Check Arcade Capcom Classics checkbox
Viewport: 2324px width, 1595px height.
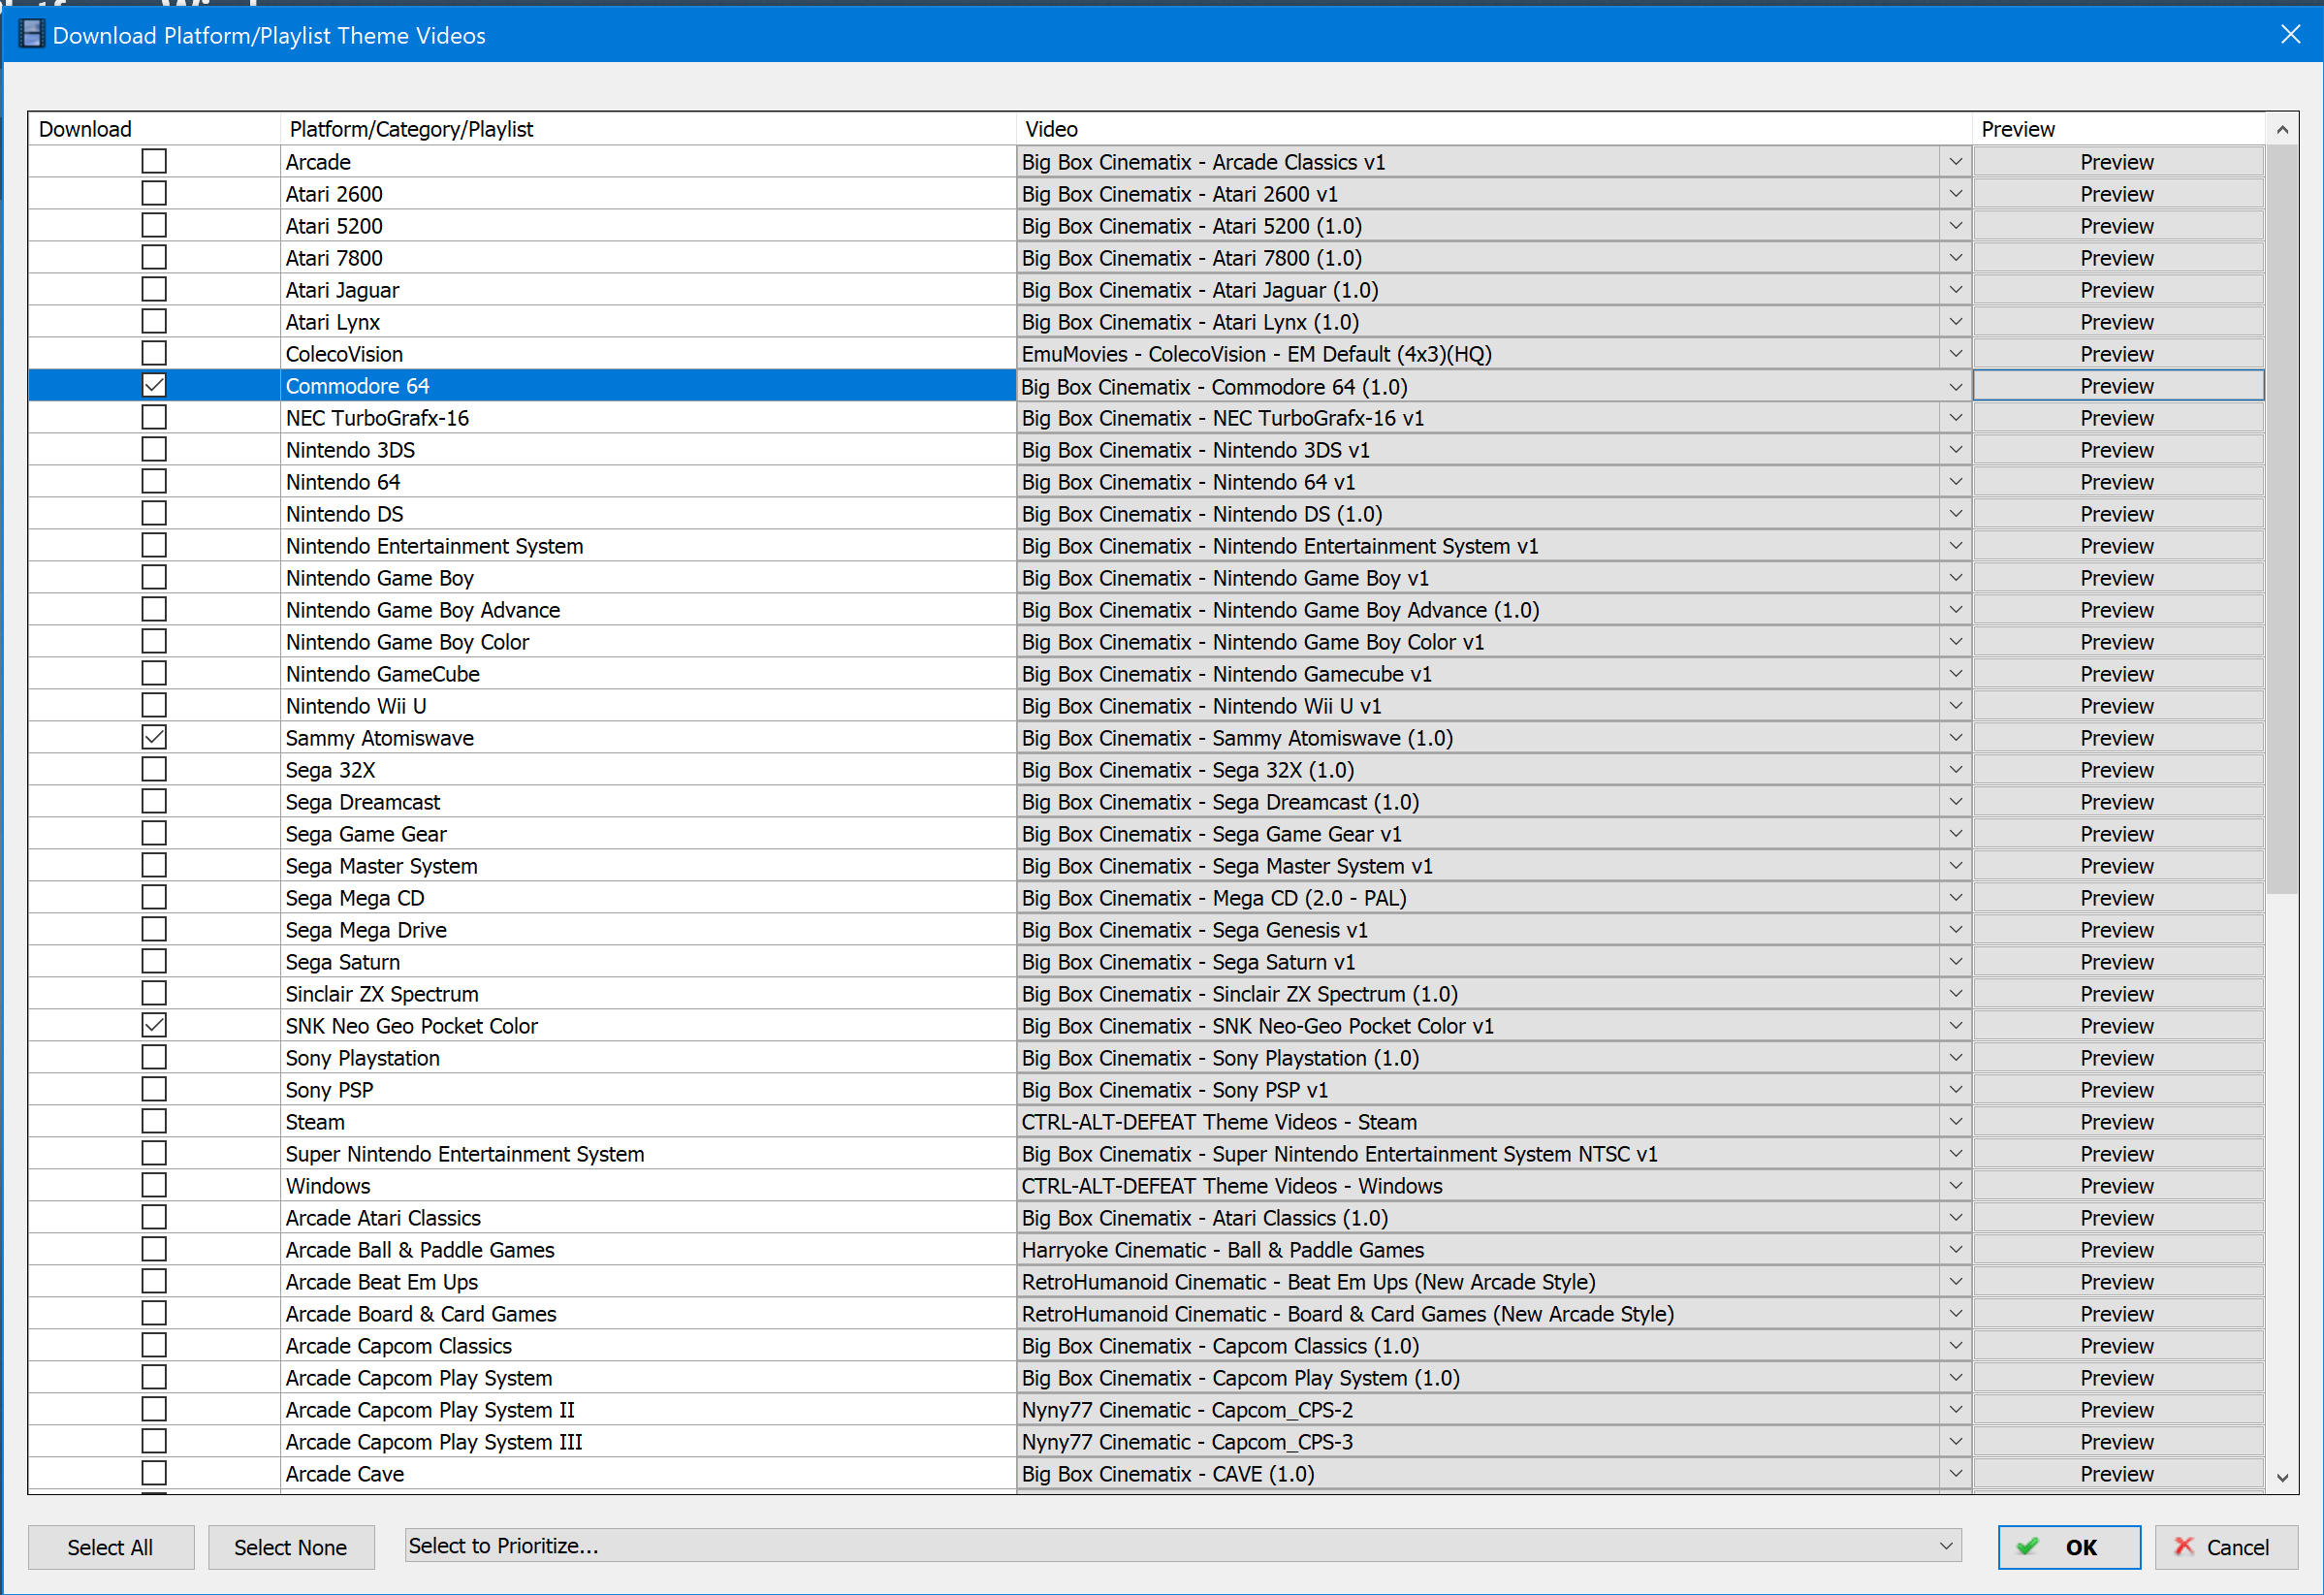pyautogui.click(x=154, y=1345)
